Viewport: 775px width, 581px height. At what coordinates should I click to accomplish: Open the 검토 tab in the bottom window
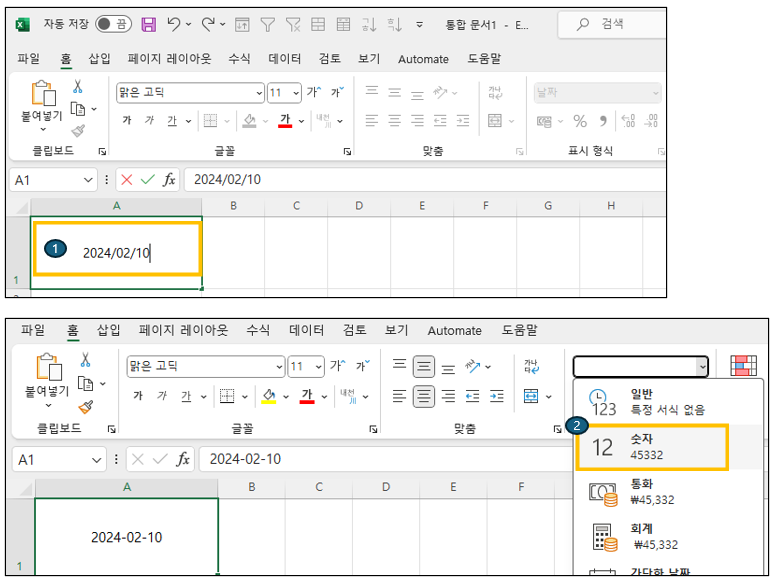click(x=354, y=330)
